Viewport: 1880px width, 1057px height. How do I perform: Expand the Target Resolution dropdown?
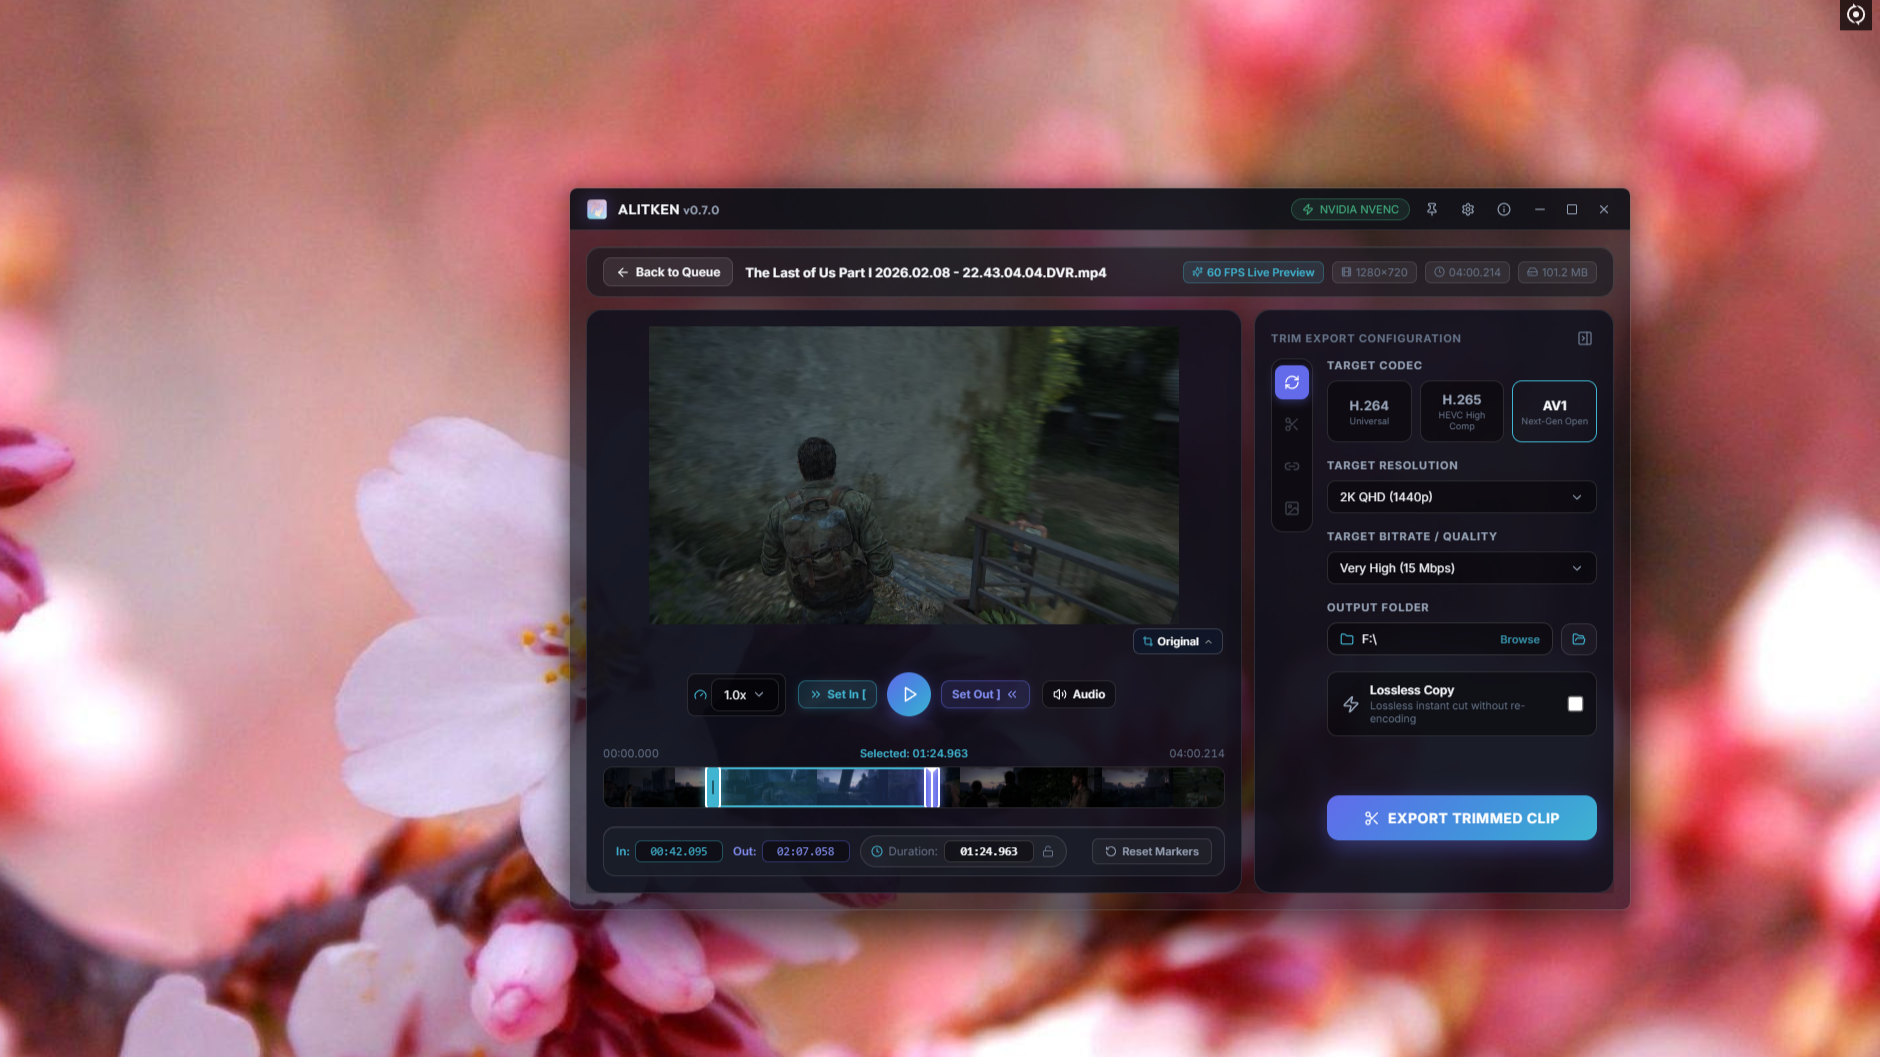tap(1461, 497)
